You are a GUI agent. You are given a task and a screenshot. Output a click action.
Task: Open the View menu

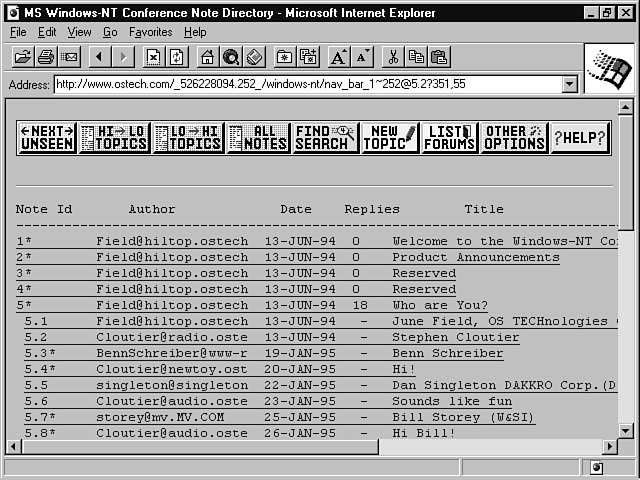tap(79, 32)
